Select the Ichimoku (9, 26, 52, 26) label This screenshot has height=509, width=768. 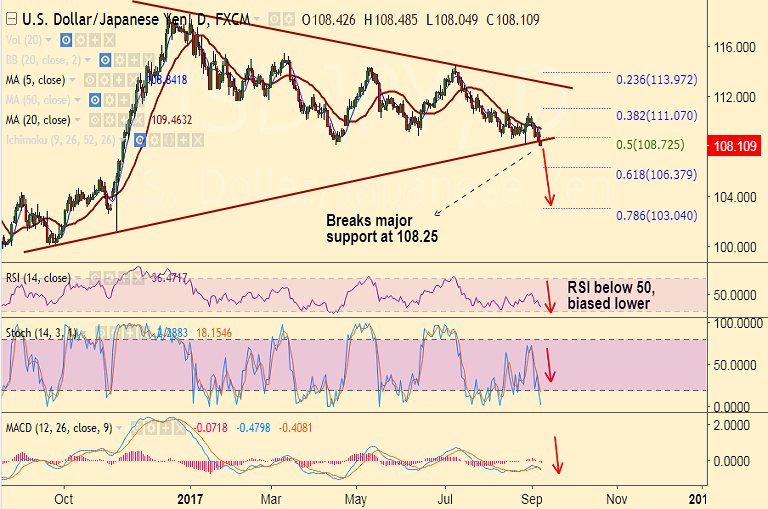61,141
